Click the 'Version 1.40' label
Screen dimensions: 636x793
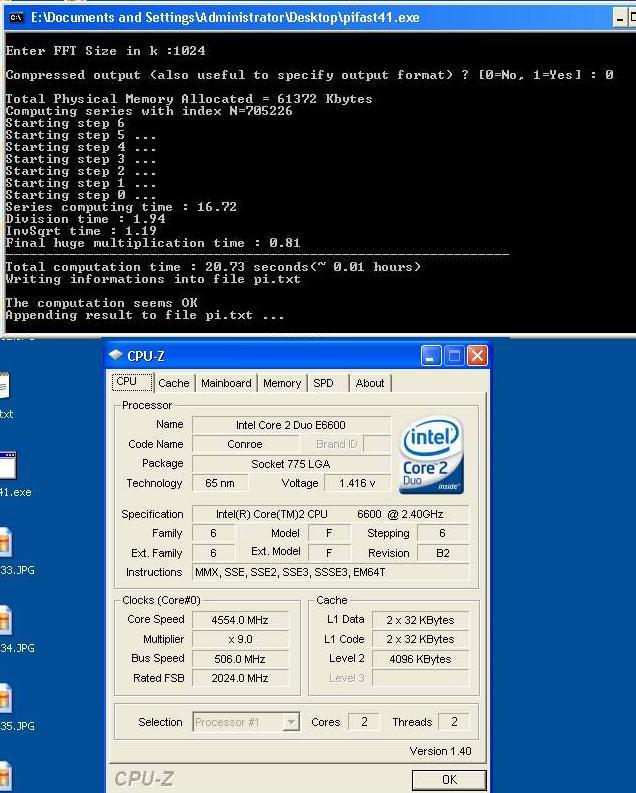[x=440, y=751]
